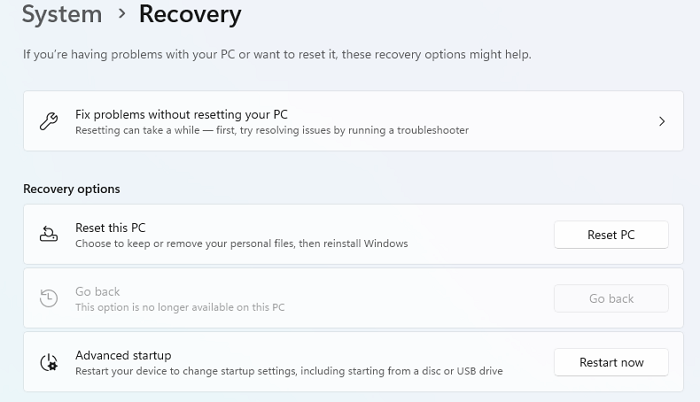The width and height of the screenshot is (700, 402).
Task: Click the 'Restart your device' description text
Action: [x=288, y=371]
